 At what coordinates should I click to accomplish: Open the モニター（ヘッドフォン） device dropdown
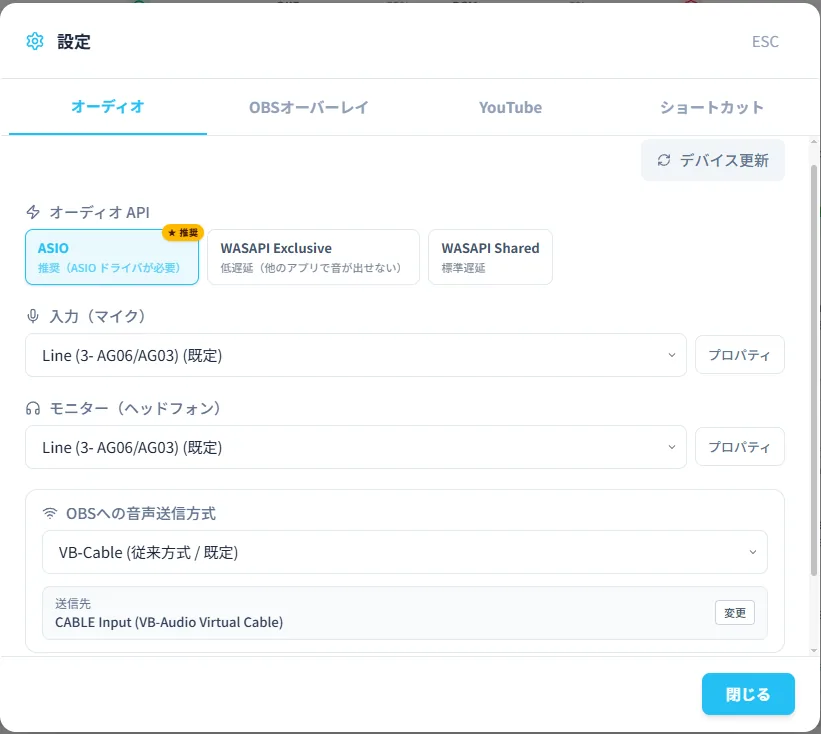(356, 447)
